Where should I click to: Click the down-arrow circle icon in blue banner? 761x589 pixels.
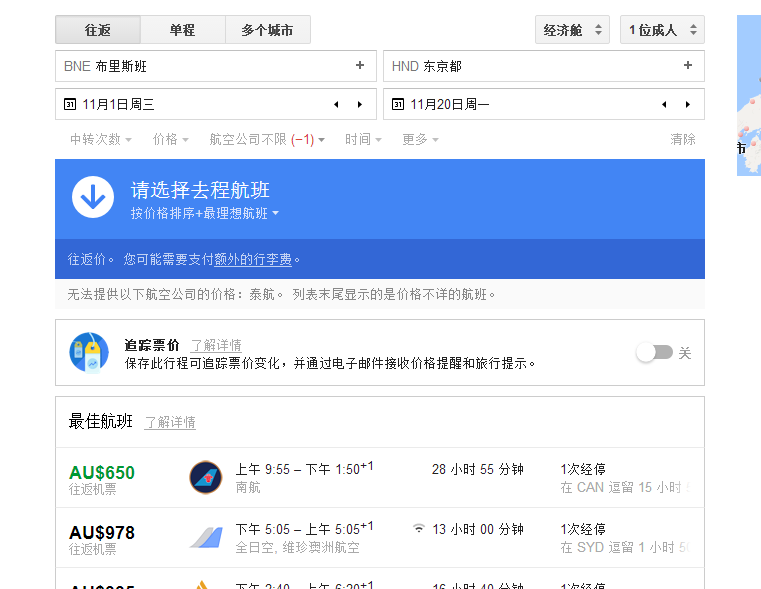coord(93,197)
